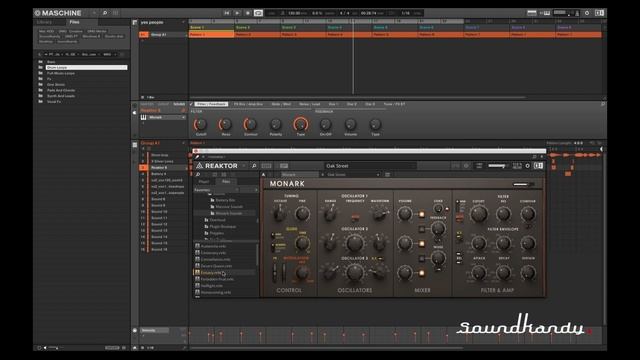Select Pattern 1 clip in the arranger
Viewport: 640px width, 360px height.
211,35
